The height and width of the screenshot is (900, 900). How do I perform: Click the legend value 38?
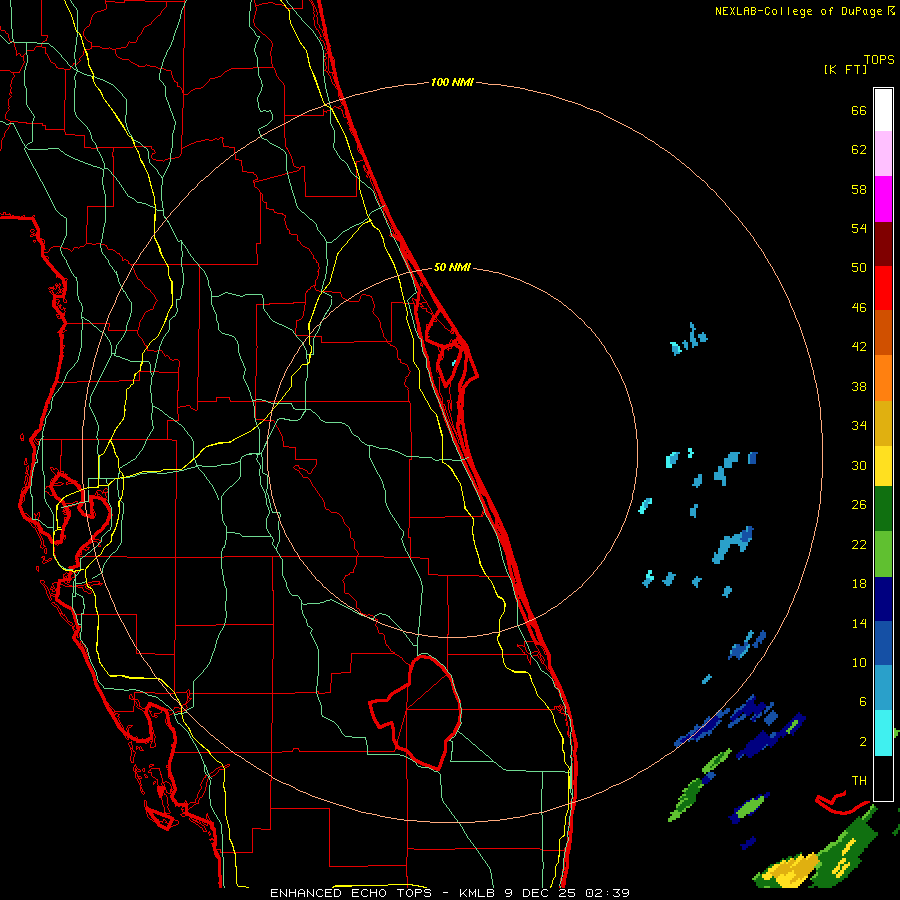859,386
